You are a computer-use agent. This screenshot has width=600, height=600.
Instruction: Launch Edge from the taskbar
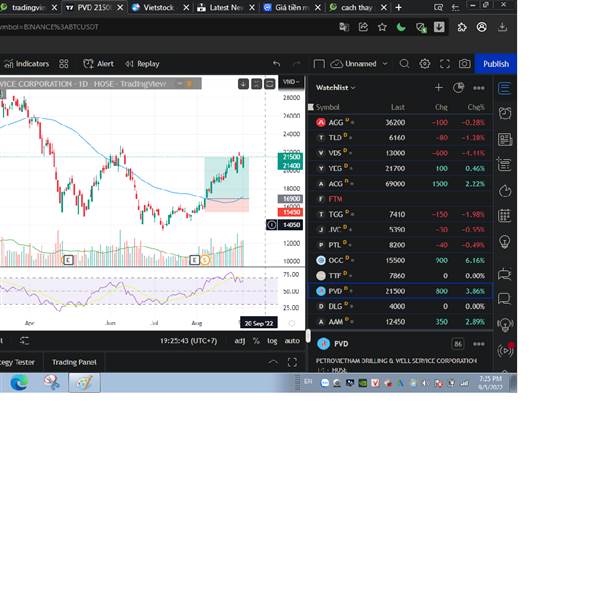[19, 383]
